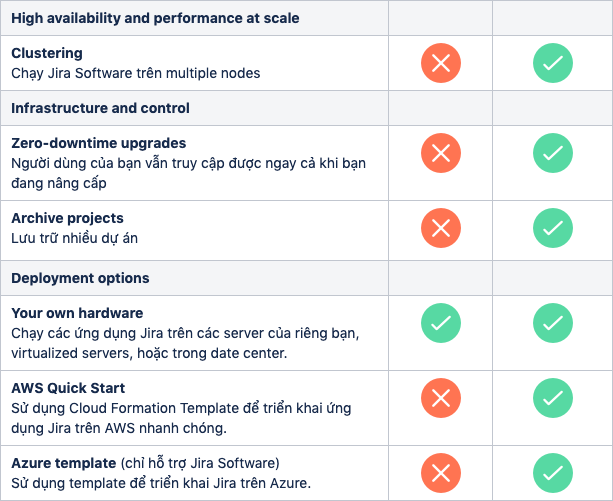
Task: Click second green check for Your own hardware
Action: point(553,323)
